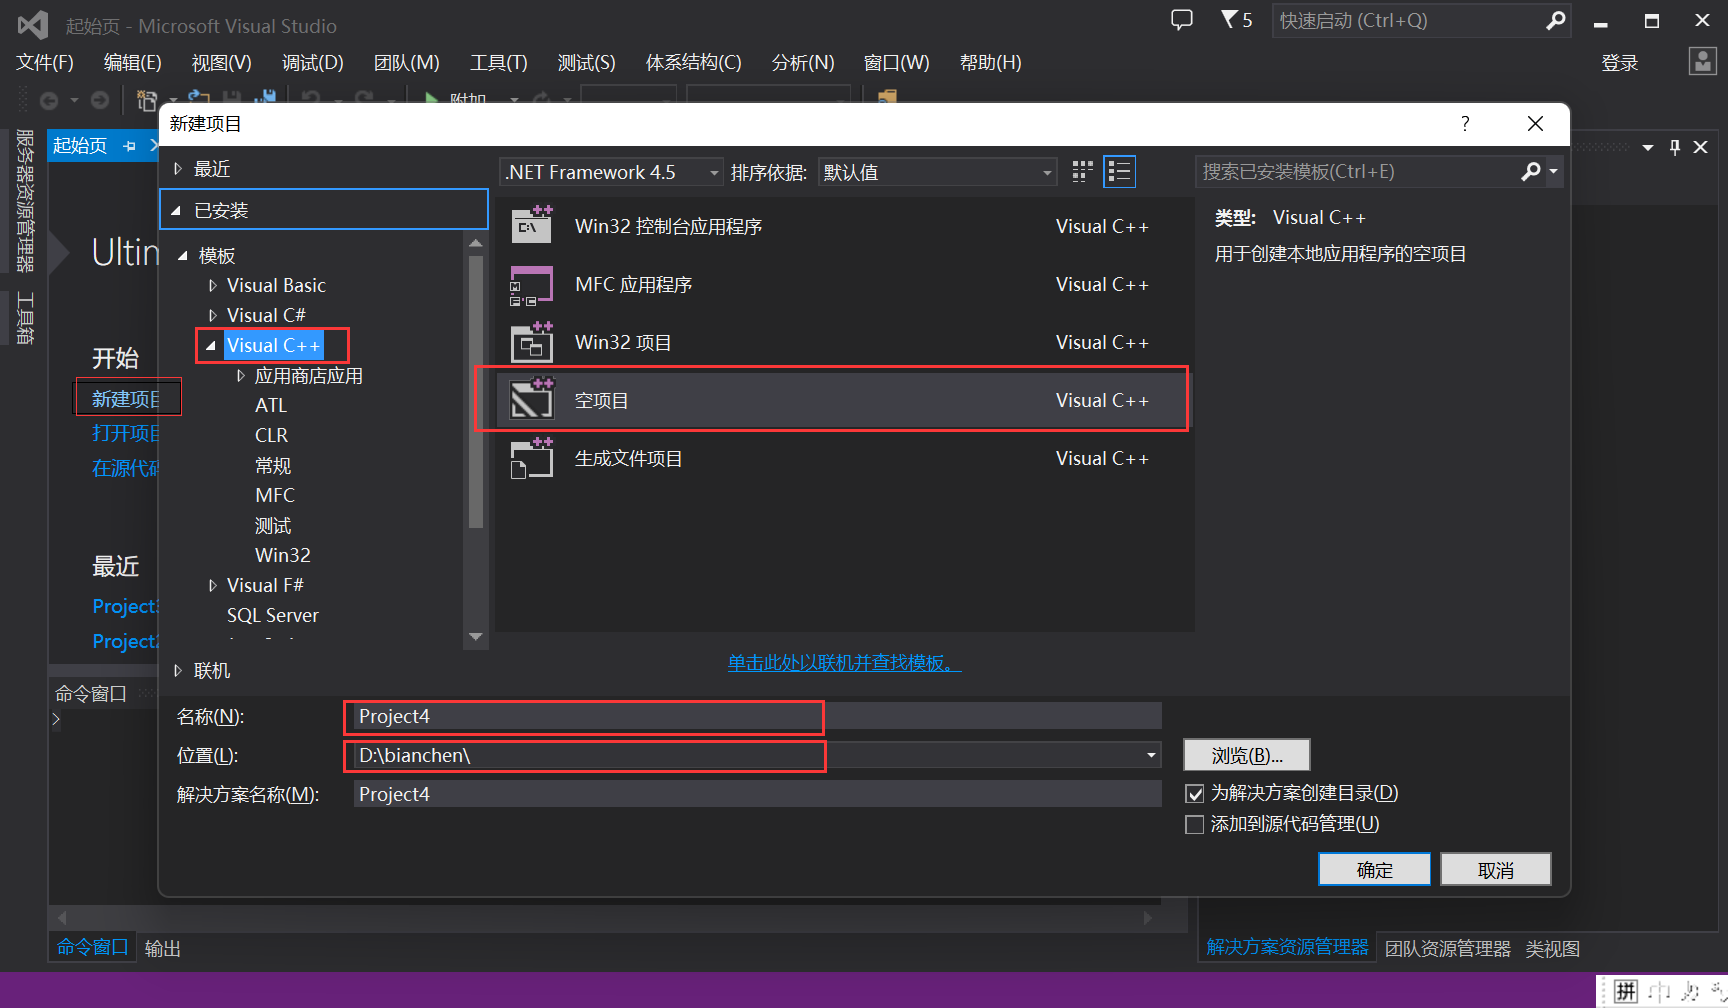Enable 添加到源代码管理 checkbox
1728x1008 pixels.
coord(1194,825)
